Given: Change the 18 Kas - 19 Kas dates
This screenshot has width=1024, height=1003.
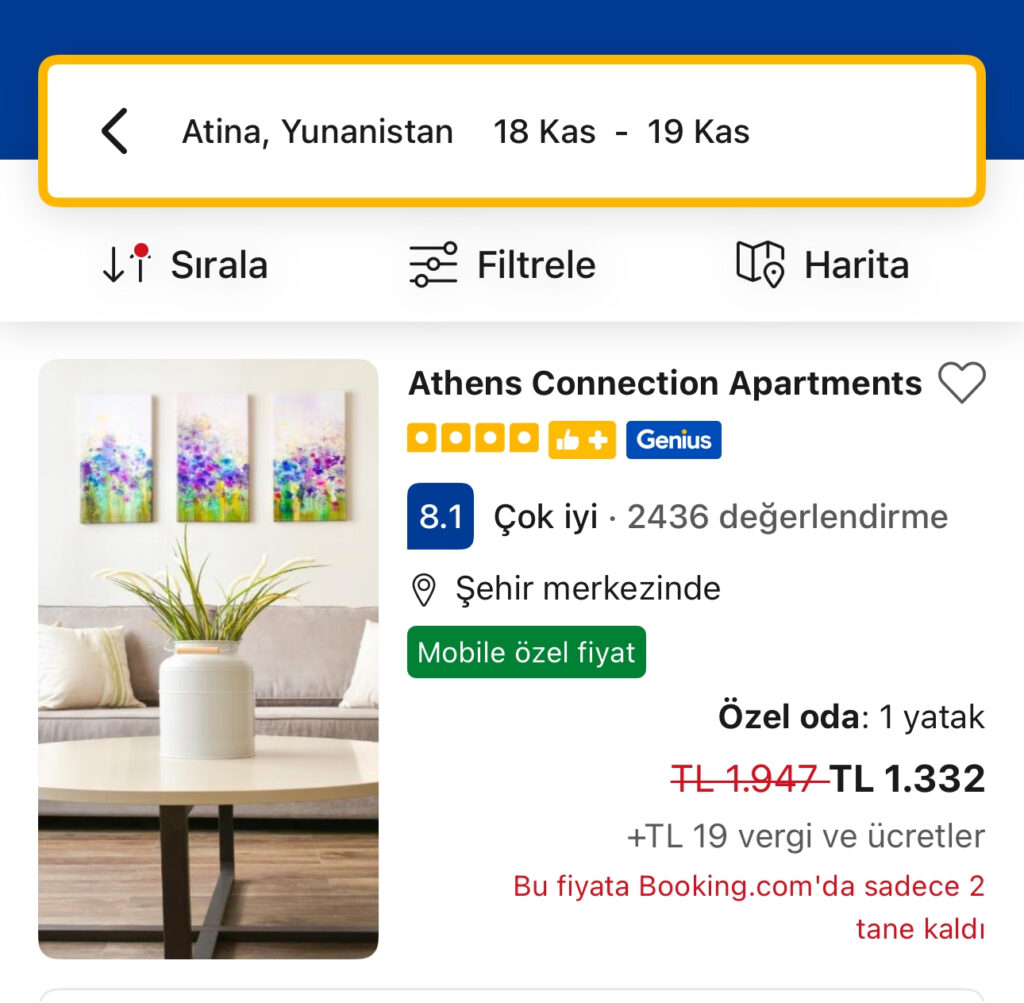Looking at the screenshot, I should point(621,132).
